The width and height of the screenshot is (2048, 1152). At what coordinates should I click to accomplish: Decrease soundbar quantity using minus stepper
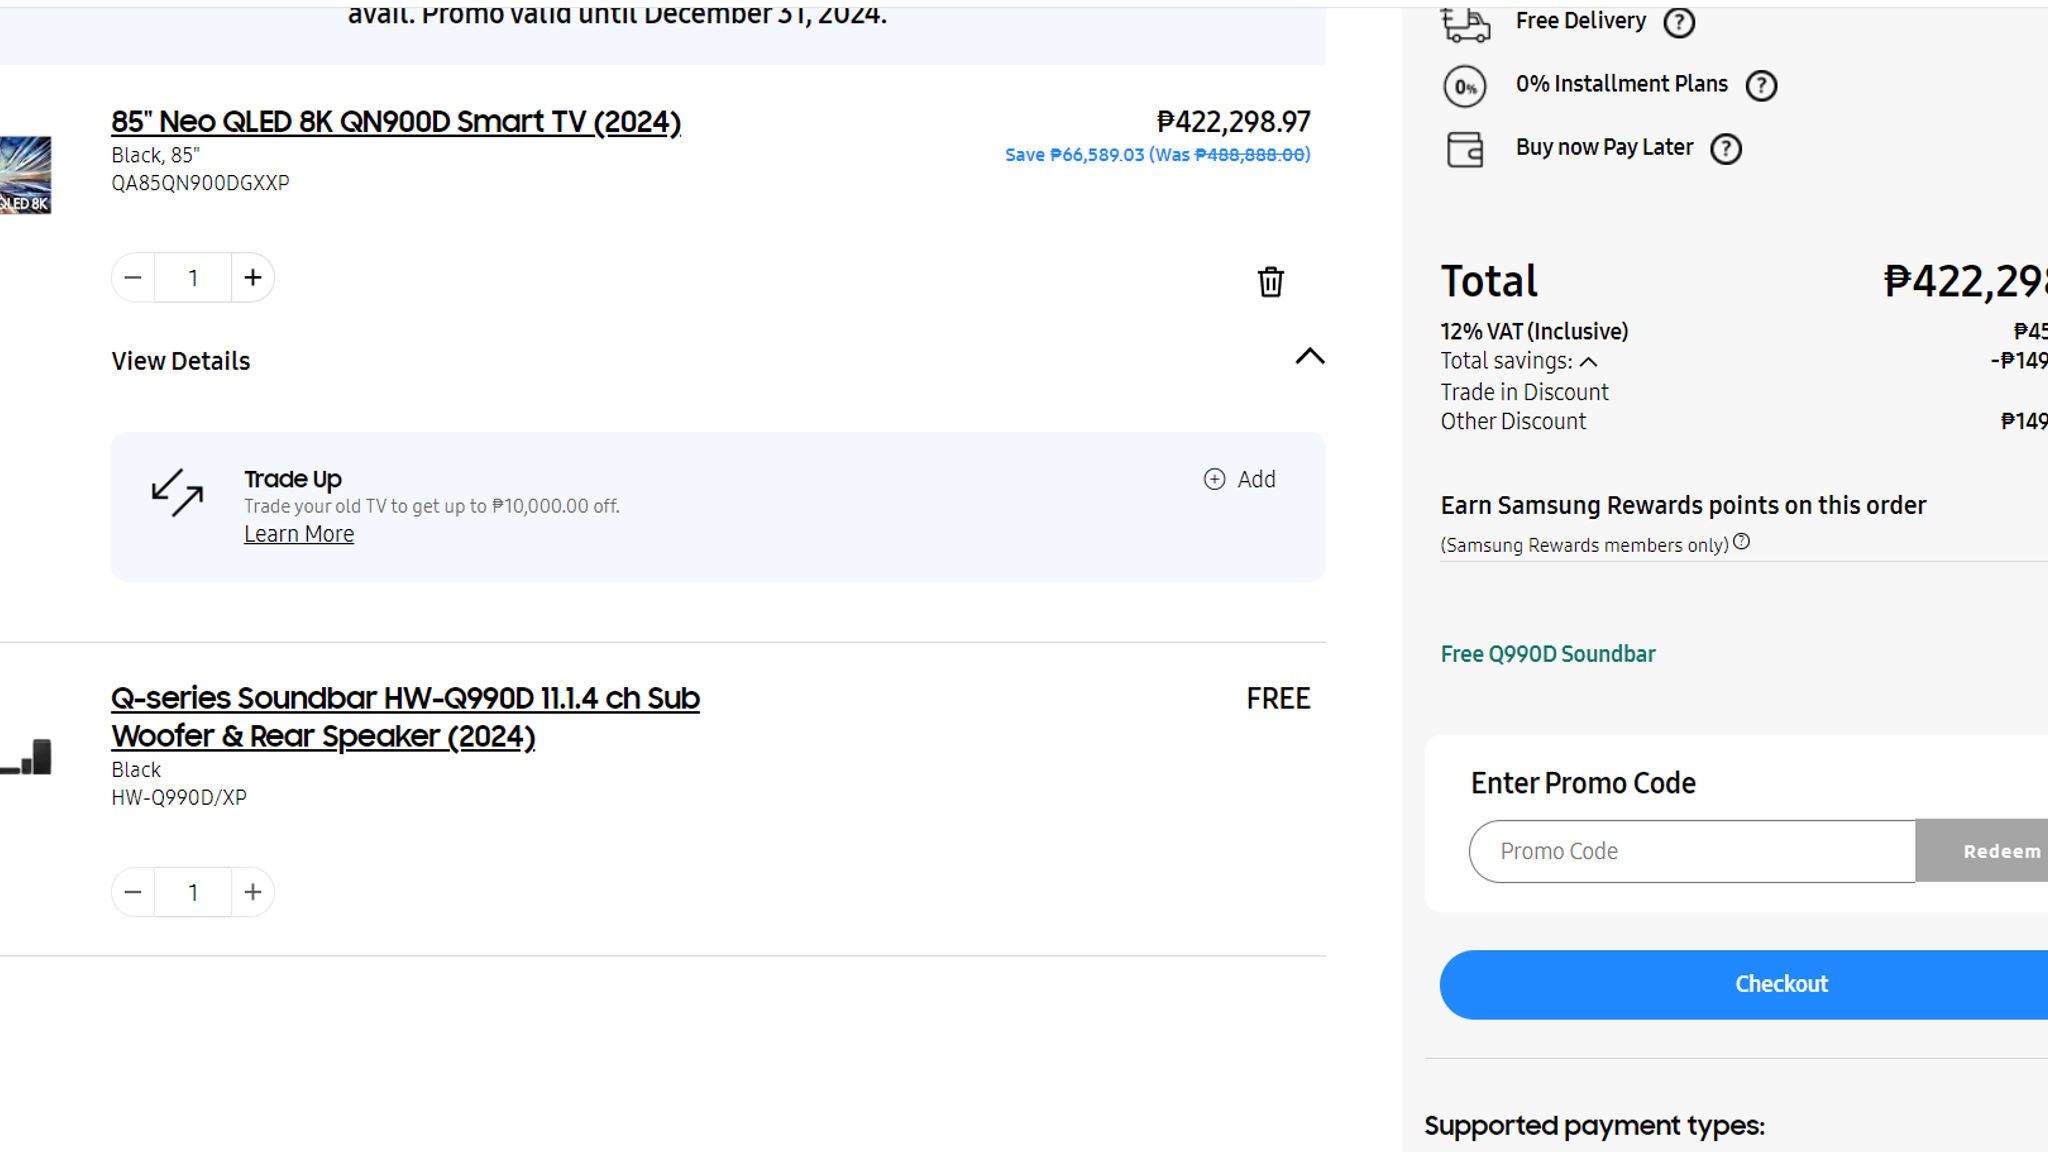pos(134,892)
